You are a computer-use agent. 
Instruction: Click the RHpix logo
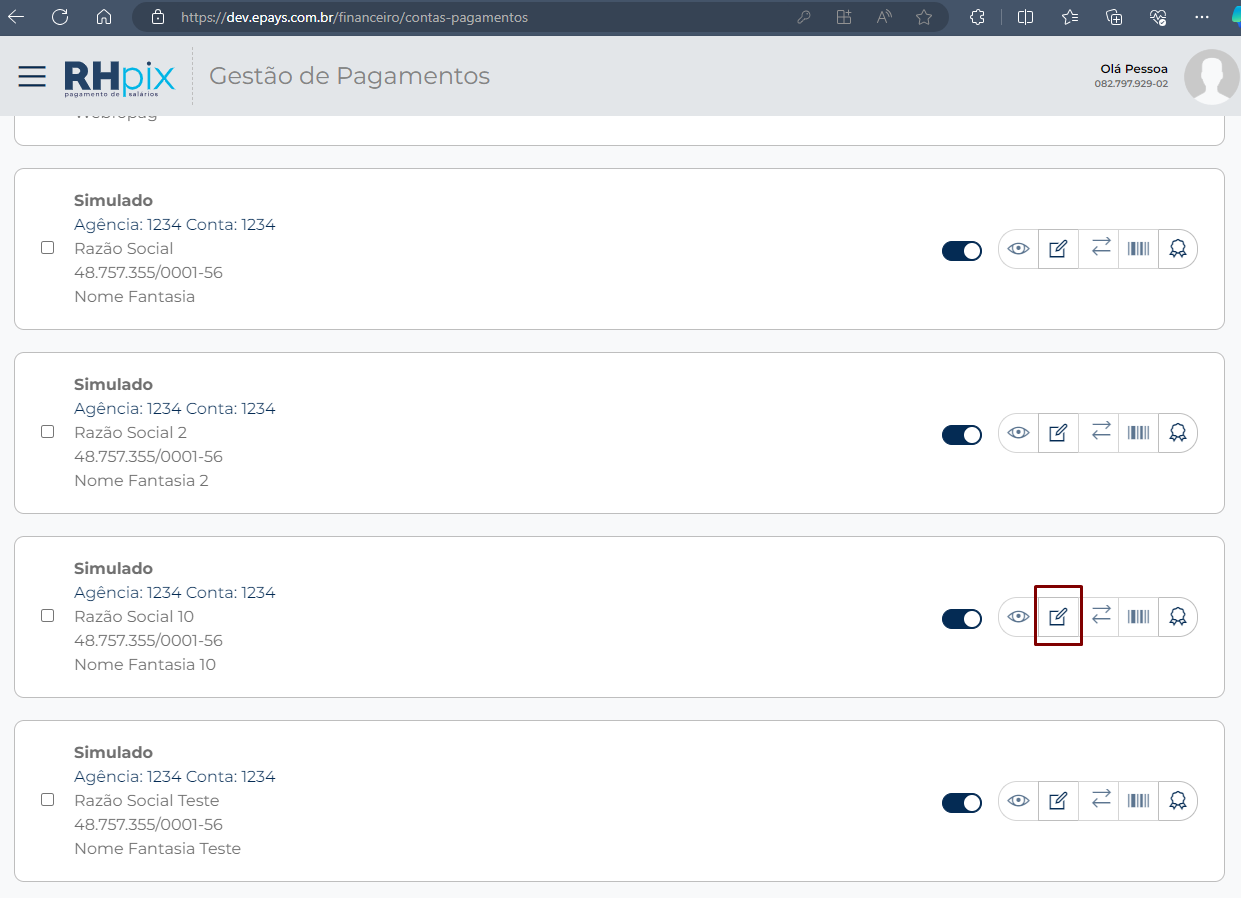(x=120, y=78)
